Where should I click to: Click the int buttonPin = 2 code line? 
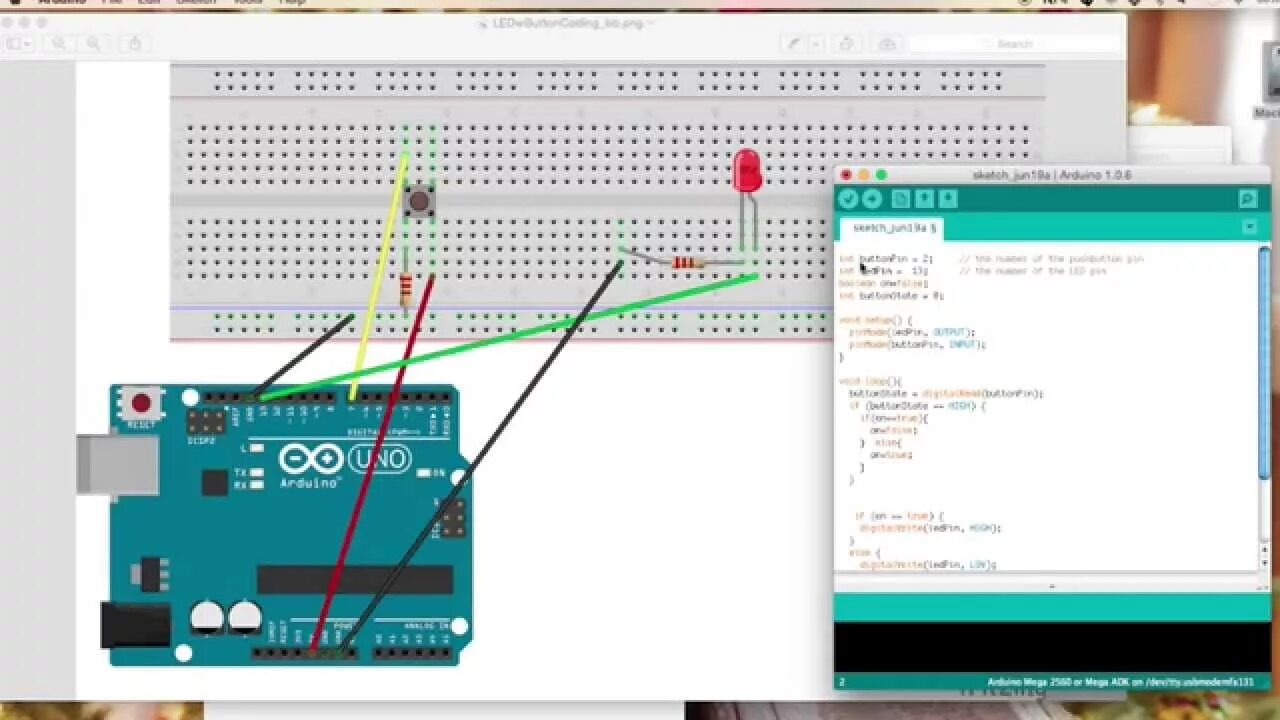coord(886,258)
